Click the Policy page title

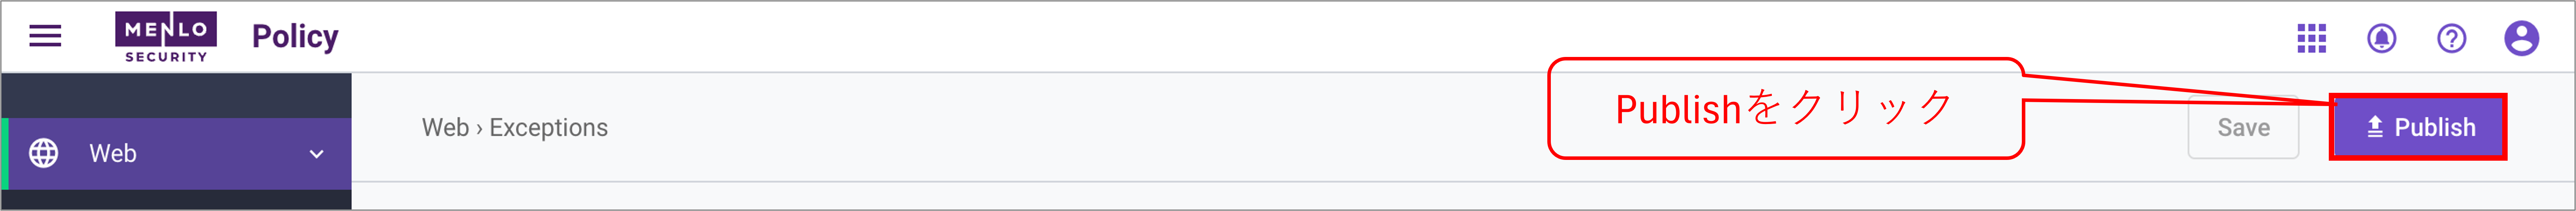click(x=295, y=37)
